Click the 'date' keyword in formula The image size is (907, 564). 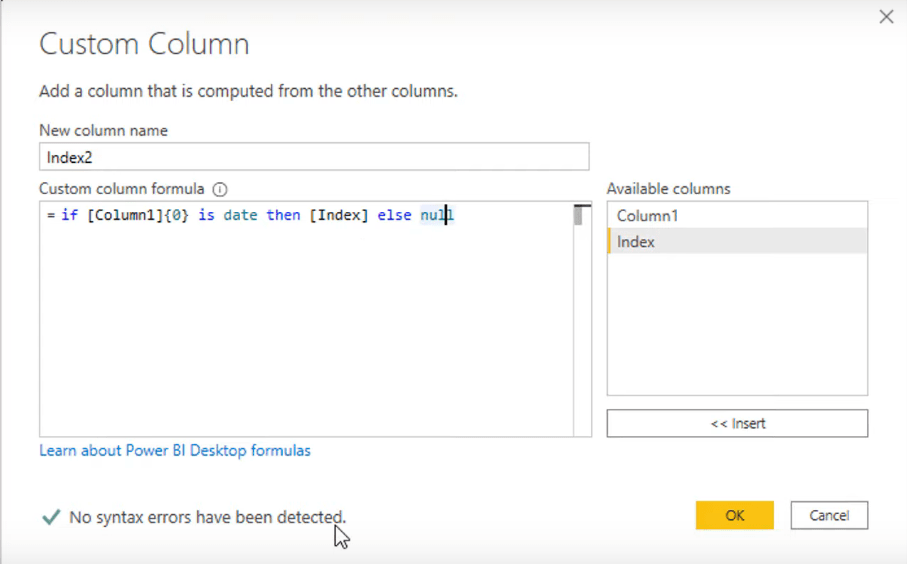[241, 215]
